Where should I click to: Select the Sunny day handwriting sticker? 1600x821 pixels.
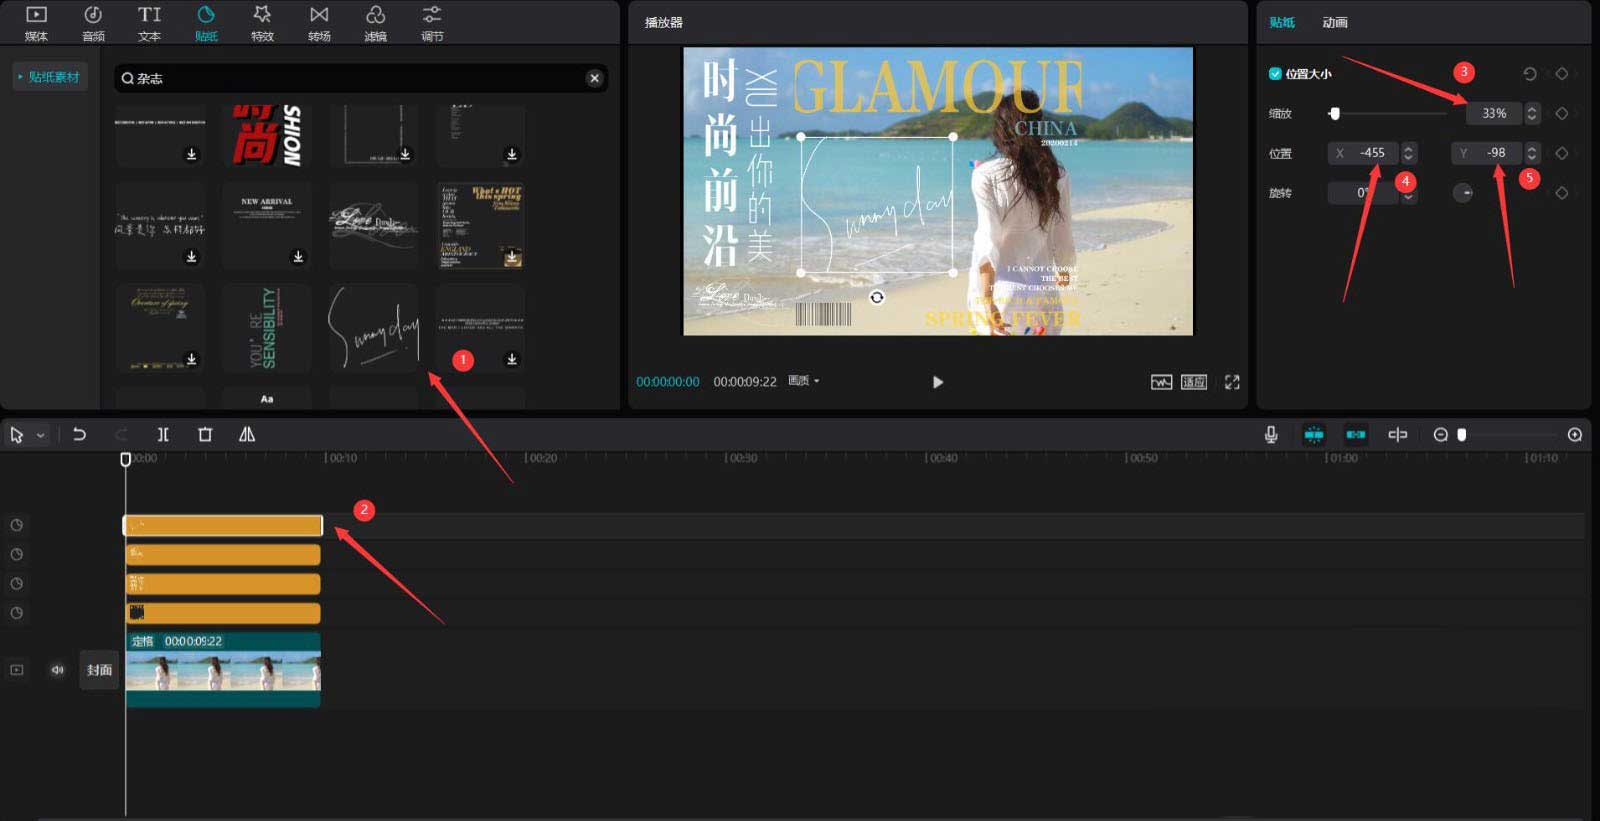pyautogui.click(x=373, y=328)
